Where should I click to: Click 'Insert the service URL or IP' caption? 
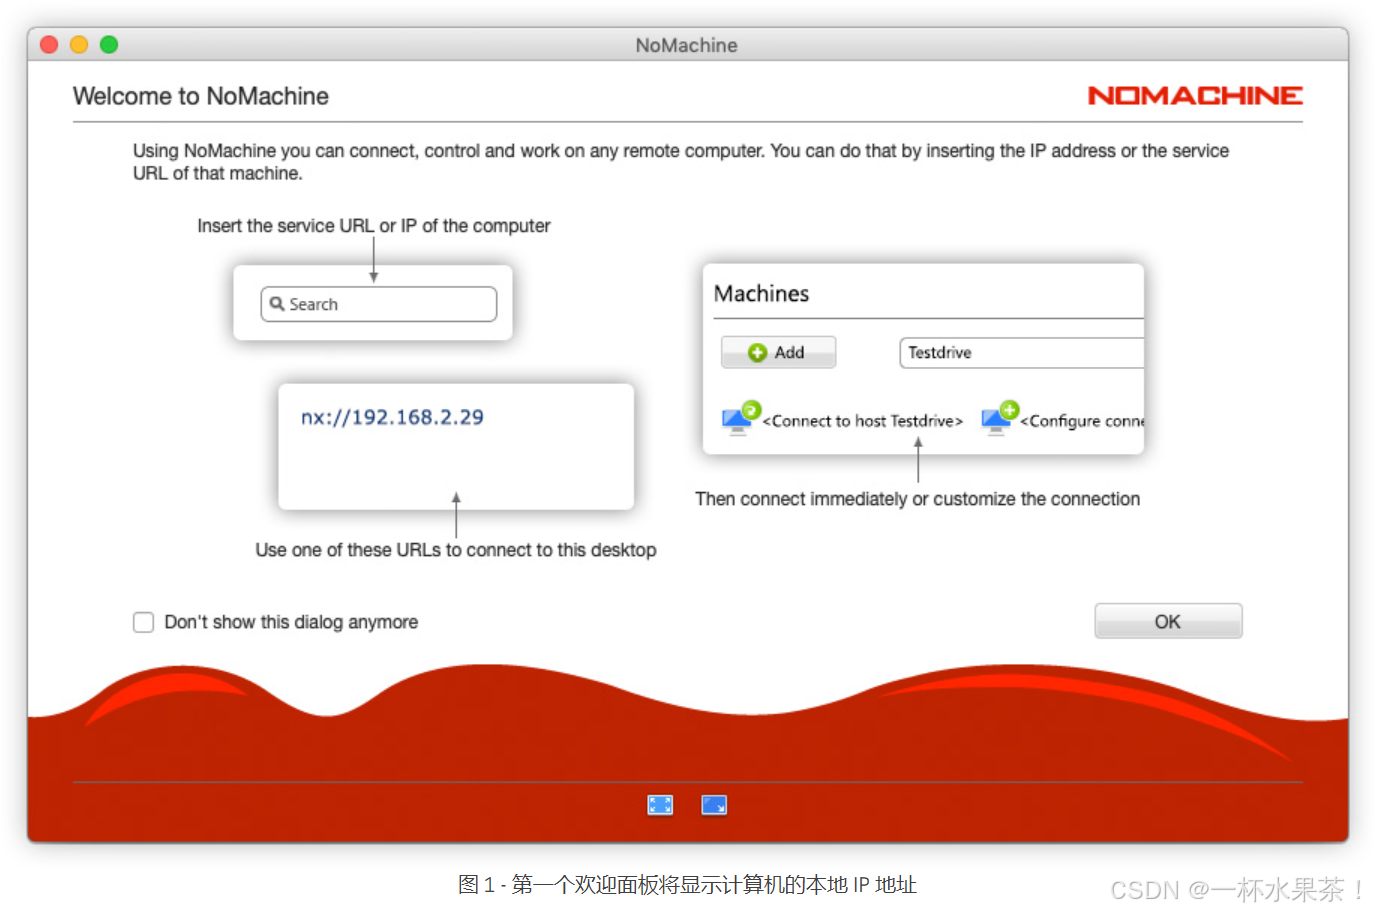pyautogui.click(x=374, y=226)
